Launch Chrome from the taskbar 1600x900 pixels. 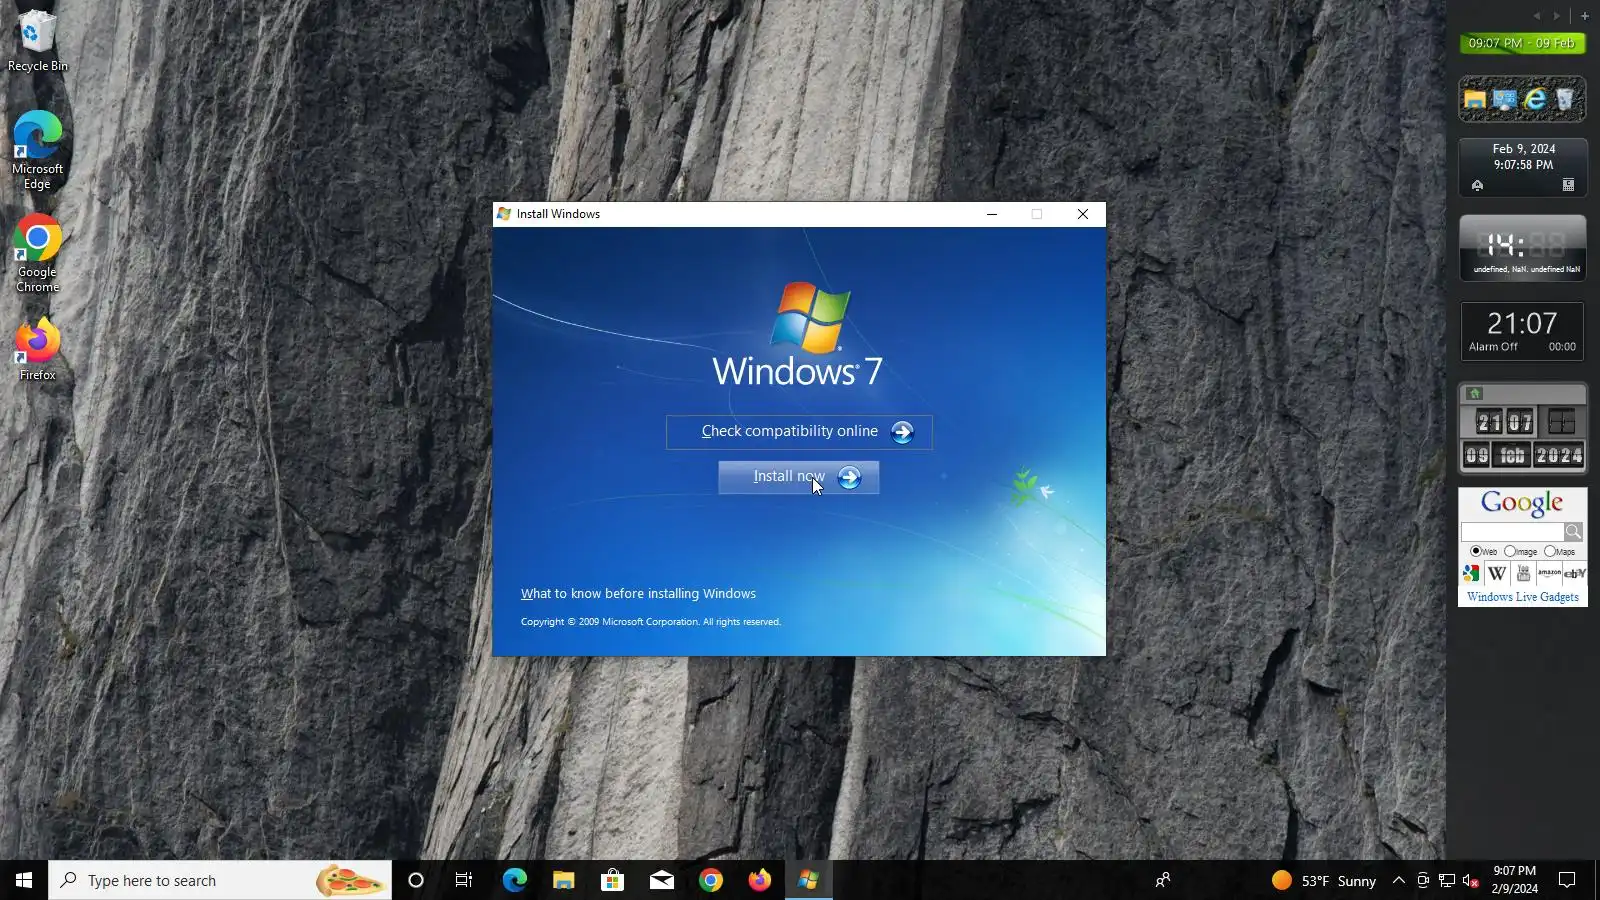[710, 880]
